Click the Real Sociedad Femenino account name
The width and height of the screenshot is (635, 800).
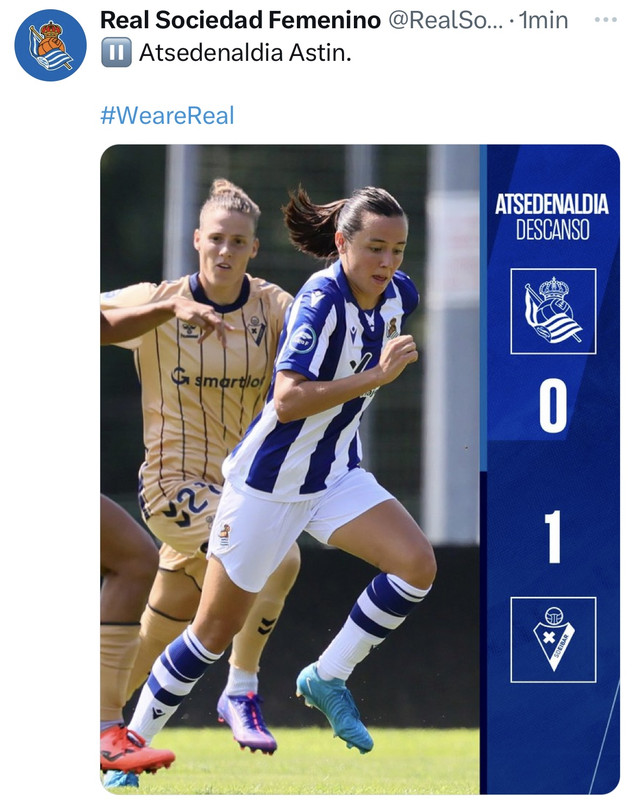pos(240,20)
